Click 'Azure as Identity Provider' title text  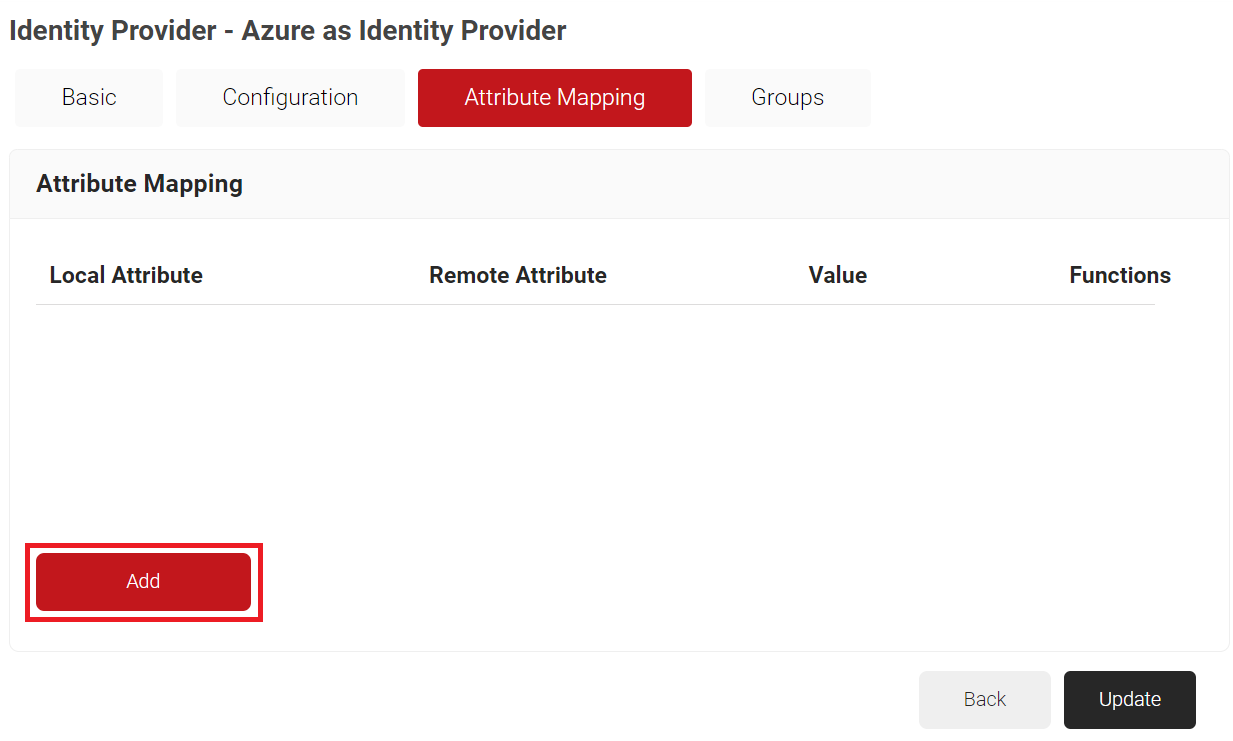point(403,31)
